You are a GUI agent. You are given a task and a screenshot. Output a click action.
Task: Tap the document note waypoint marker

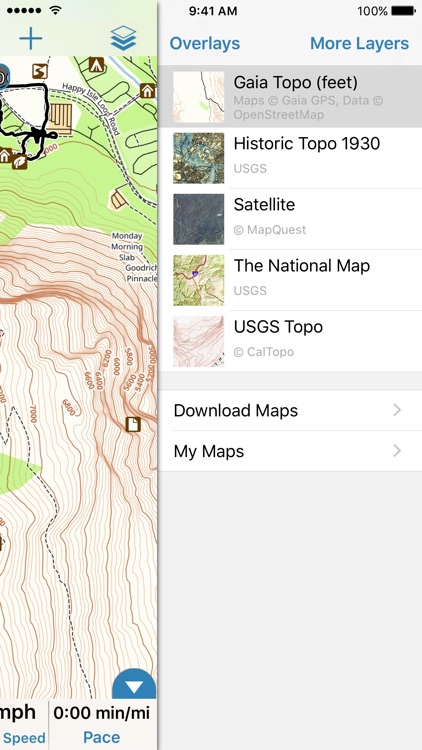133,424
